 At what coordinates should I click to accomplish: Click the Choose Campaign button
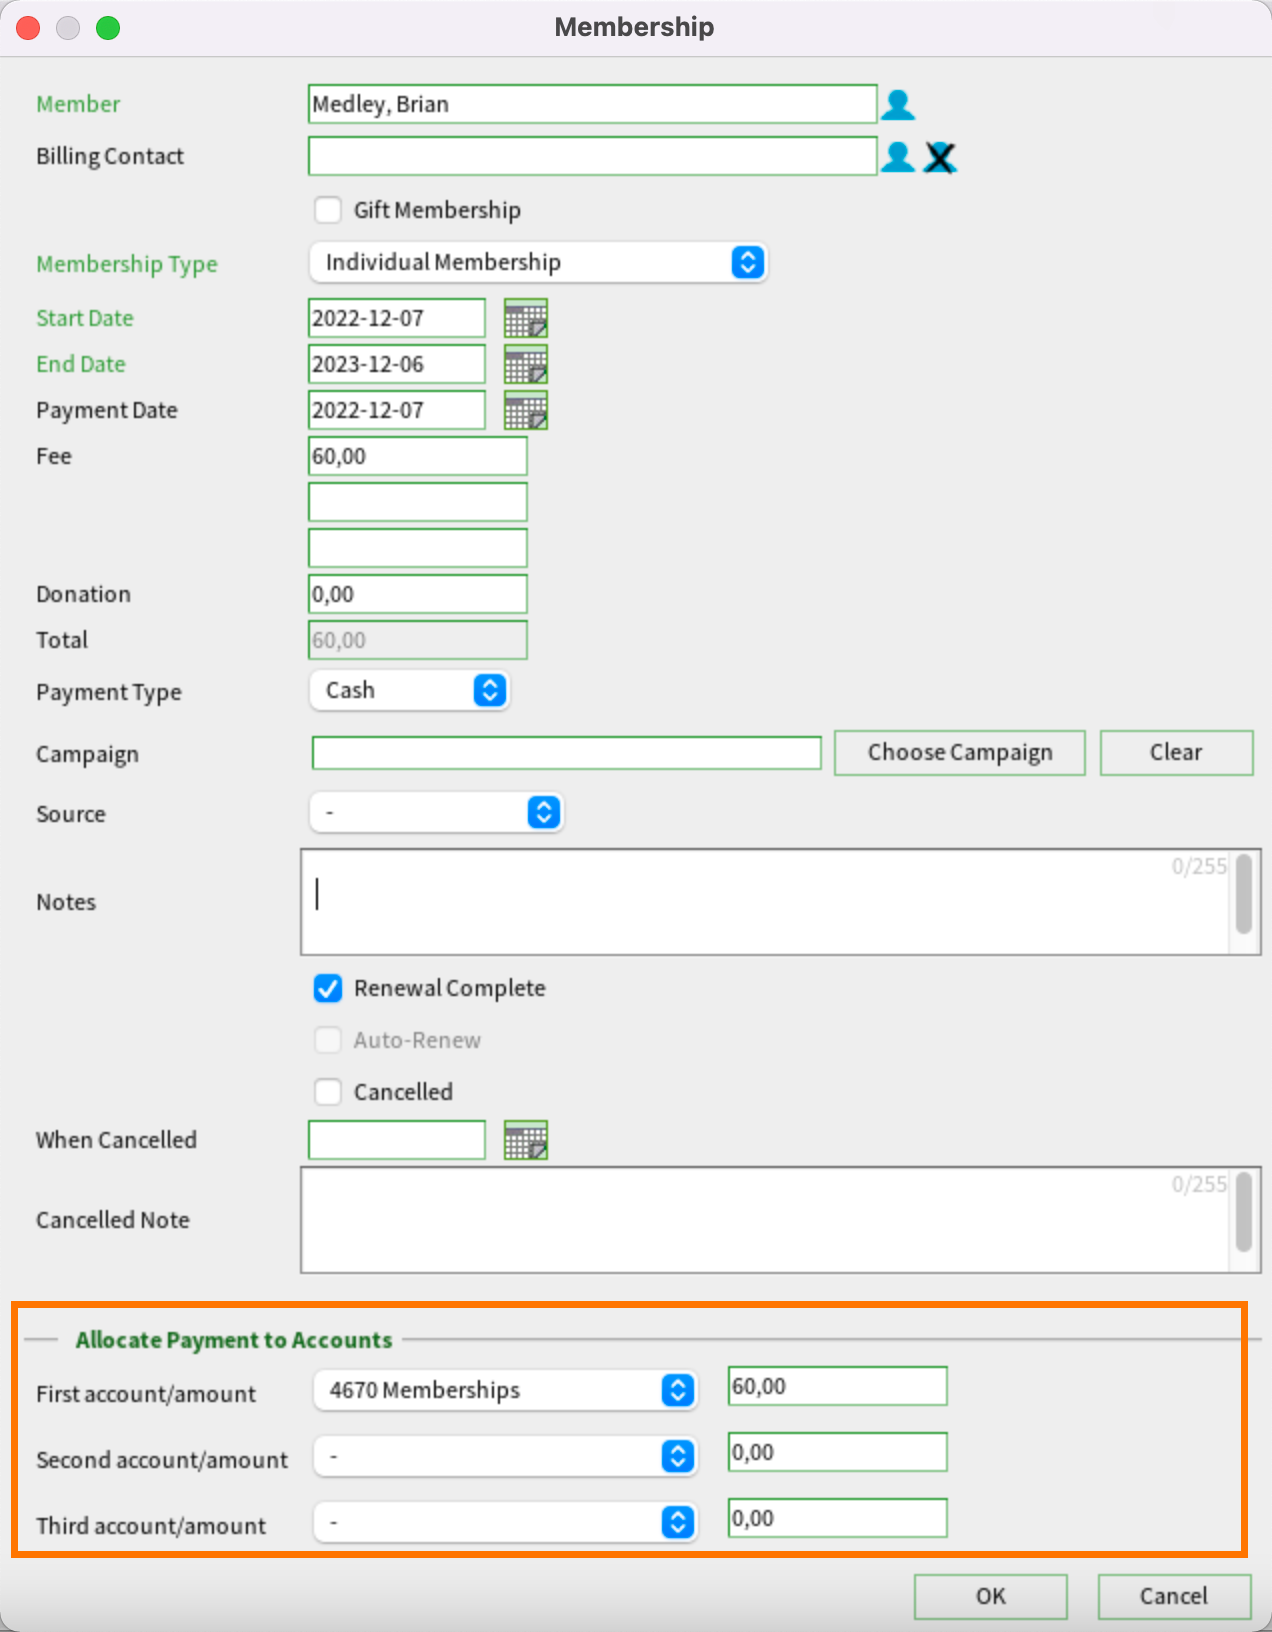(x=960, y=752)
